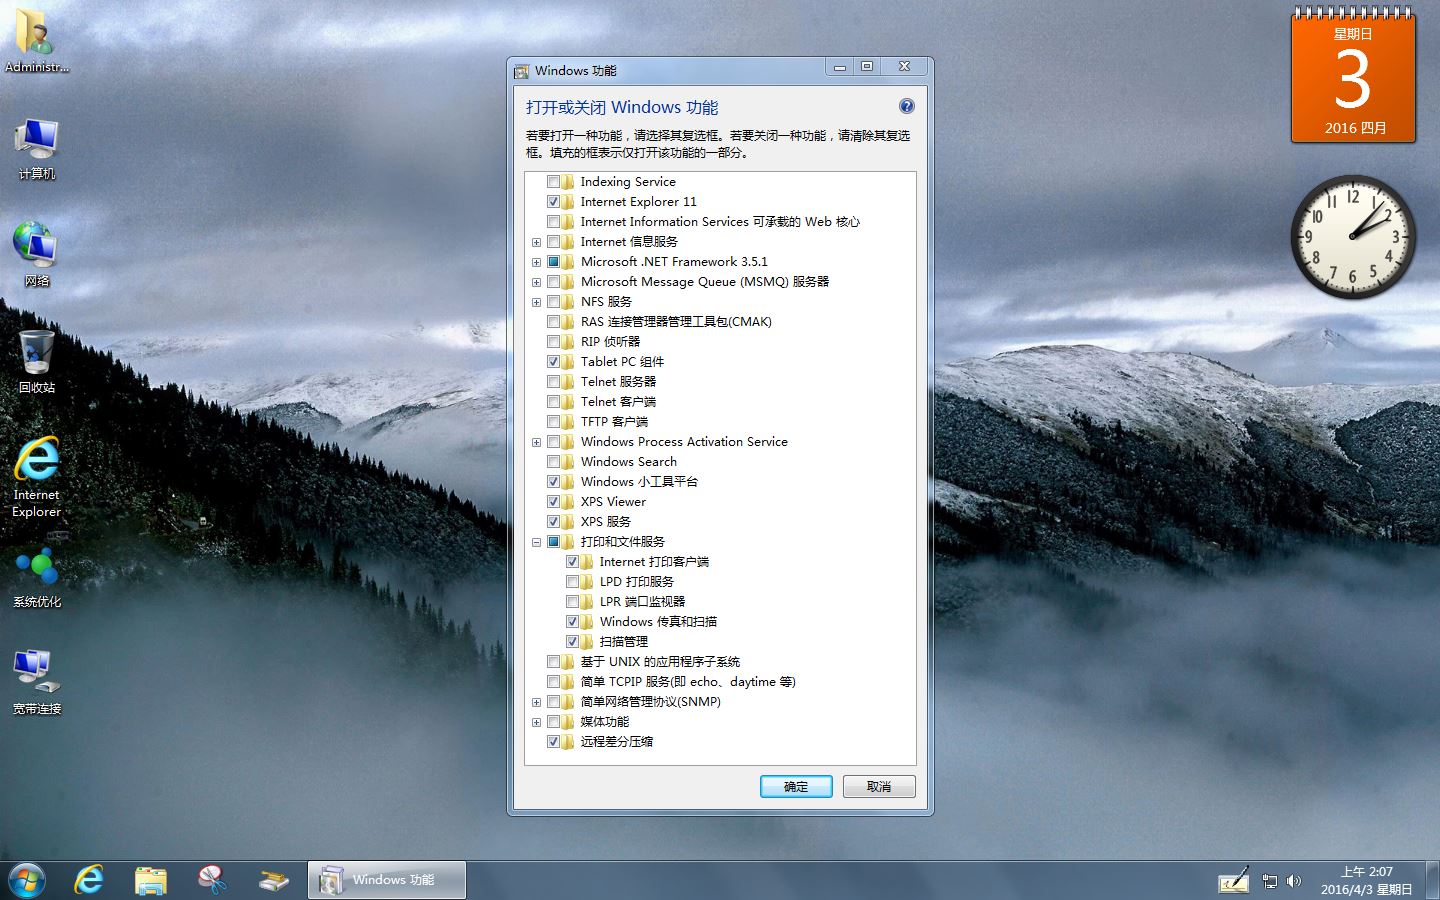Click the help question mark icon
1440x900 pixels.
[906, 106]
